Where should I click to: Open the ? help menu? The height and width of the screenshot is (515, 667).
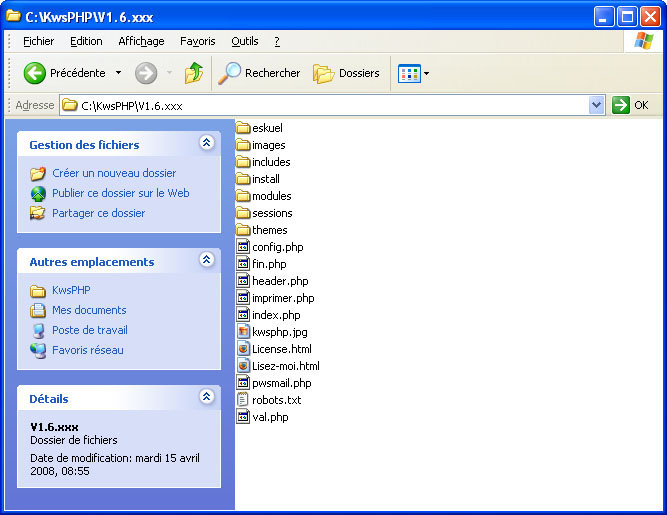click(277, 41)
